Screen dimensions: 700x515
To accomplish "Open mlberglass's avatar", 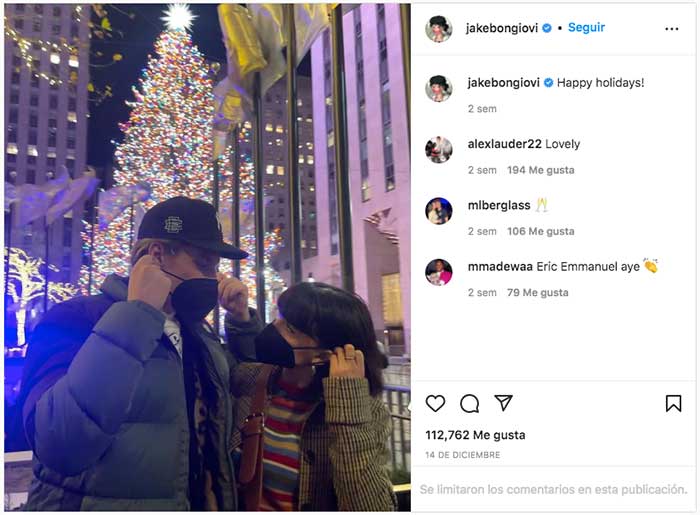I will point(438,211).
